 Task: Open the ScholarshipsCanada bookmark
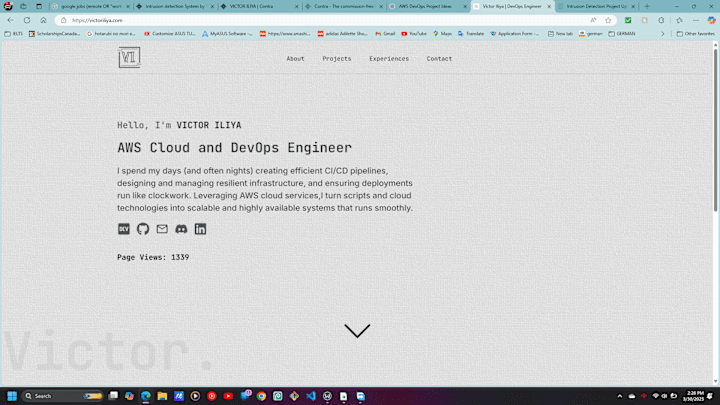[x=54, y=34]
